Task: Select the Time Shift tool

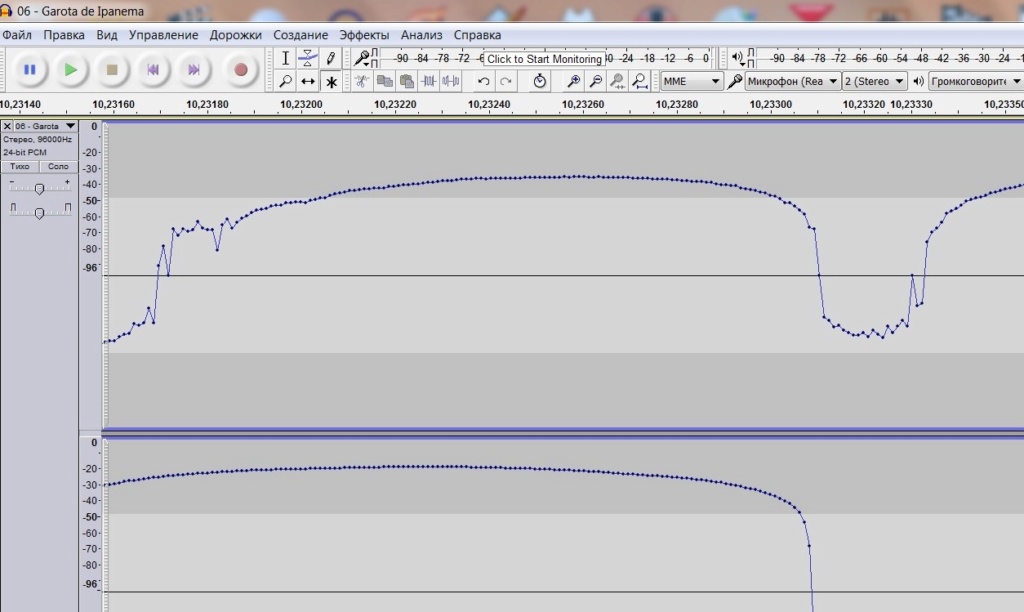Action: (308, 82)
